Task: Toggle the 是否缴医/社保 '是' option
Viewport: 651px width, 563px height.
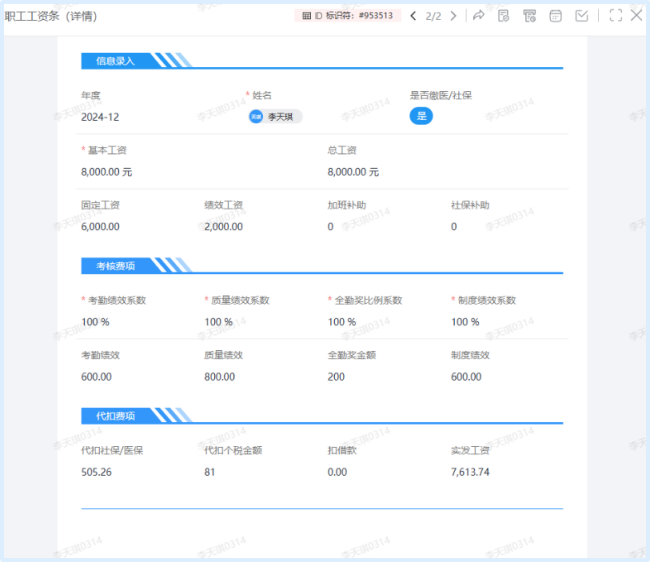Action: tap(421, 116)
